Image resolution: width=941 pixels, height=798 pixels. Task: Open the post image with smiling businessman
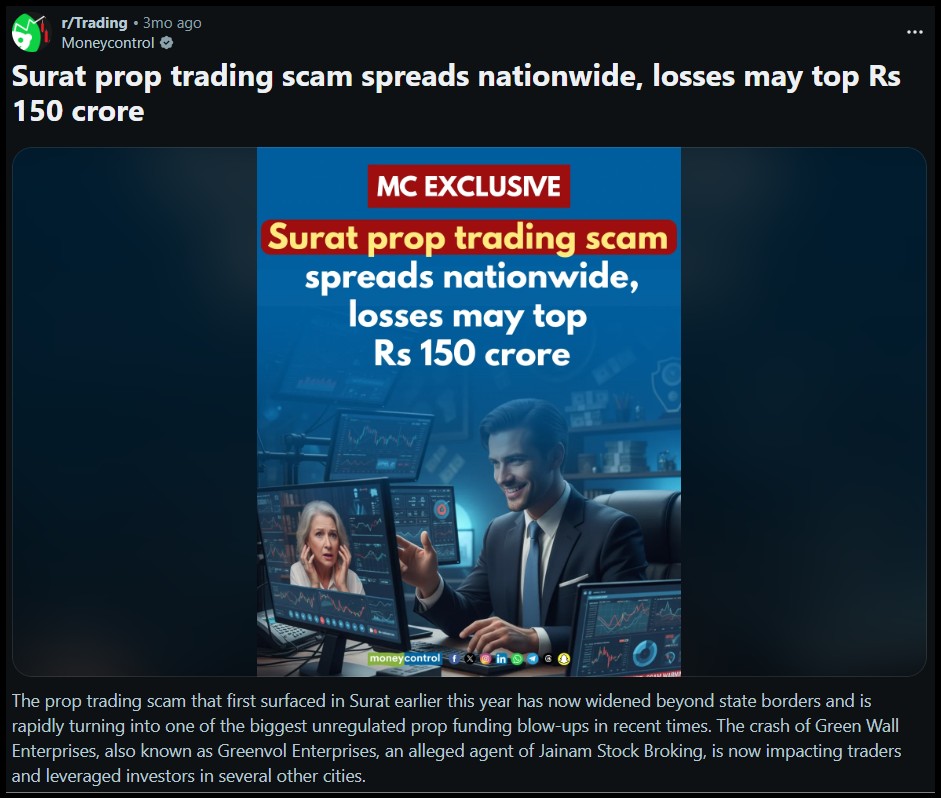coord(469,412)
